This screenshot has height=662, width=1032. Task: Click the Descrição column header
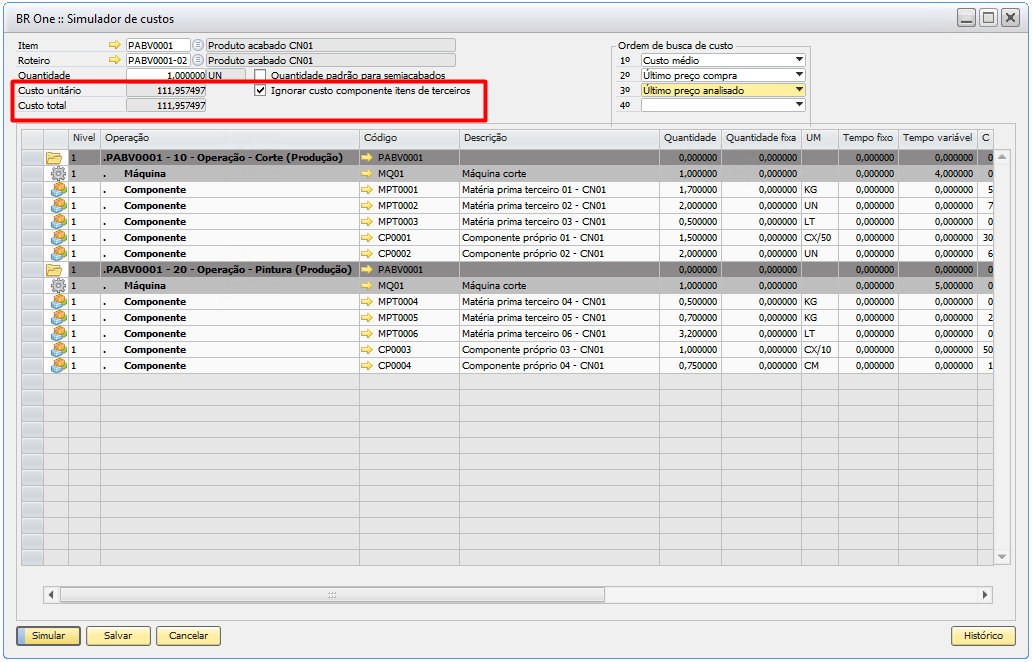click(559, 137)
